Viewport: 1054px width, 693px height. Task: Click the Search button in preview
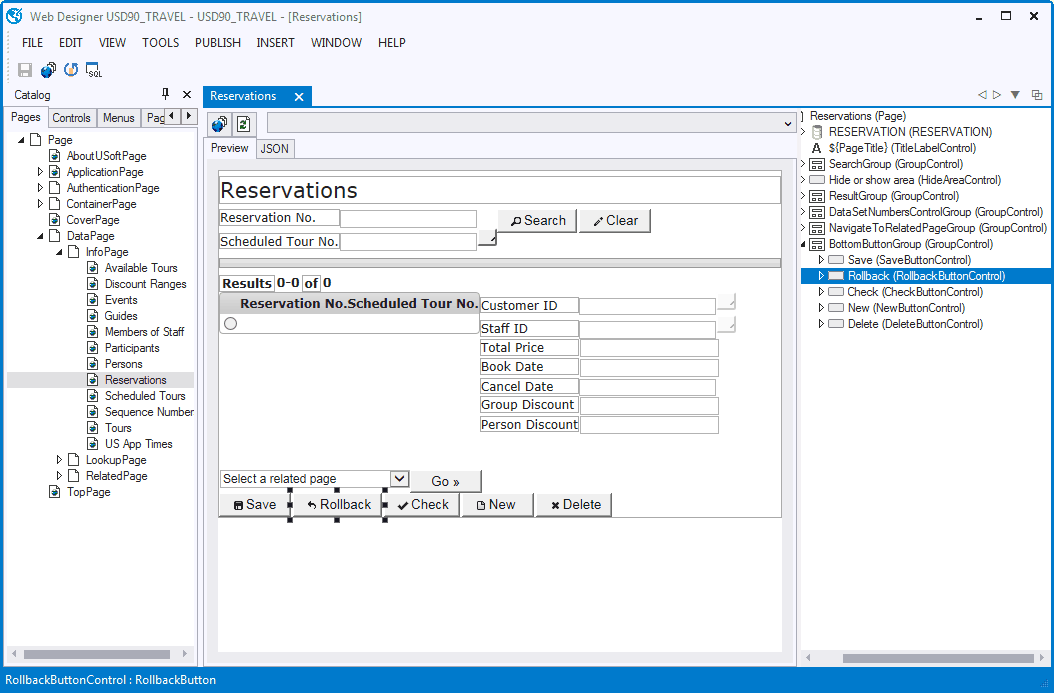(537, 221)
